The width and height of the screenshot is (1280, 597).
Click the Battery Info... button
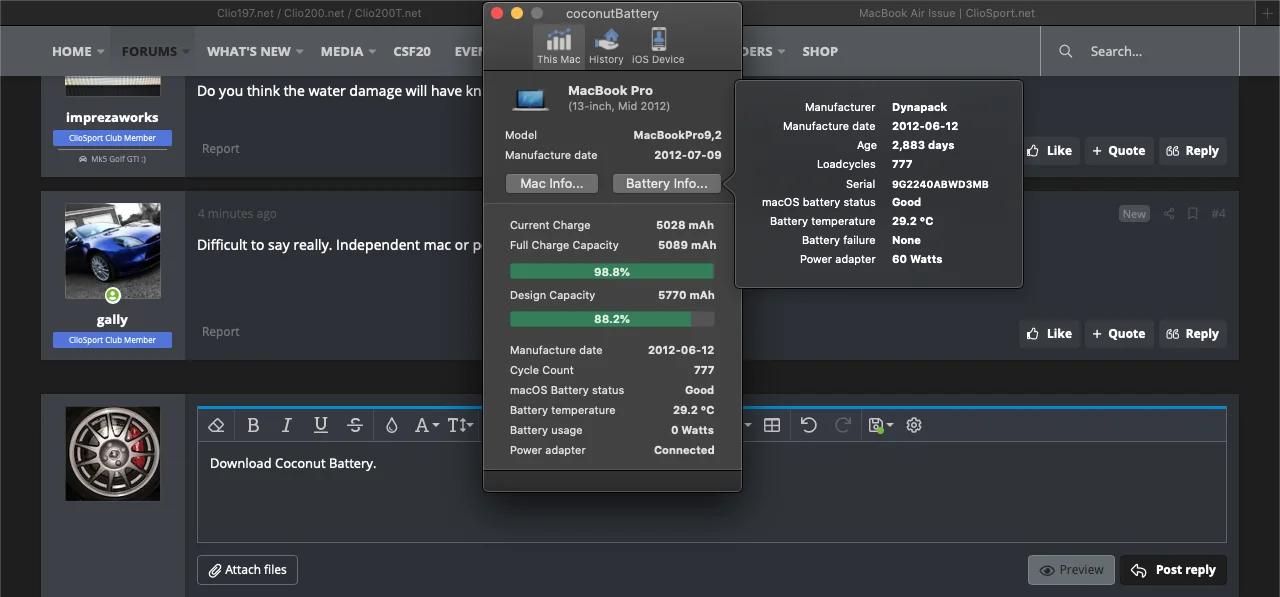click(667, 183)
